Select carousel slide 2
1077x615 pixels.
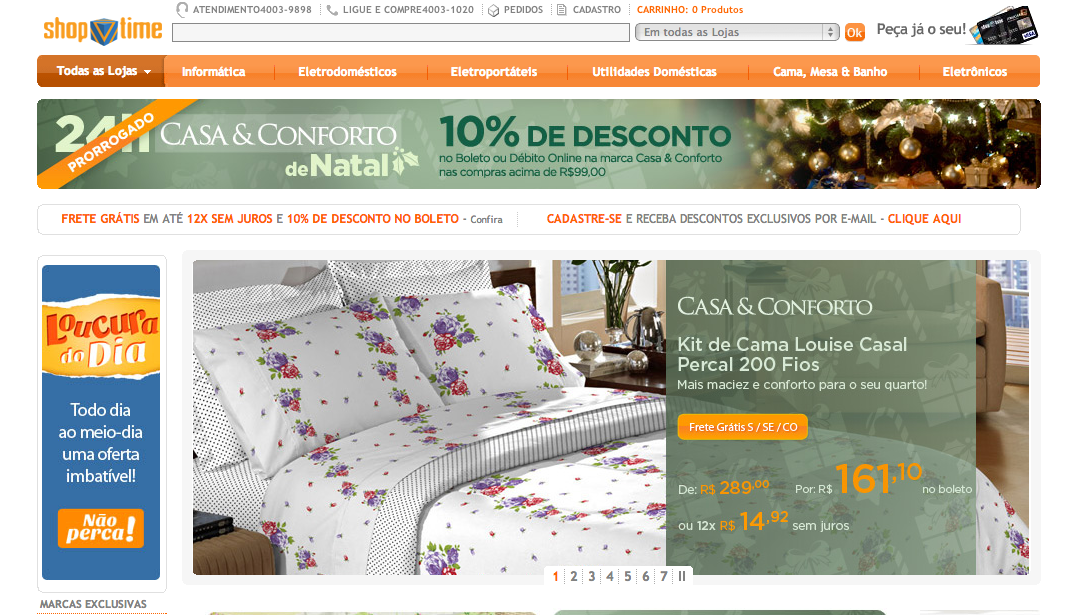click(x=574, y=577)
